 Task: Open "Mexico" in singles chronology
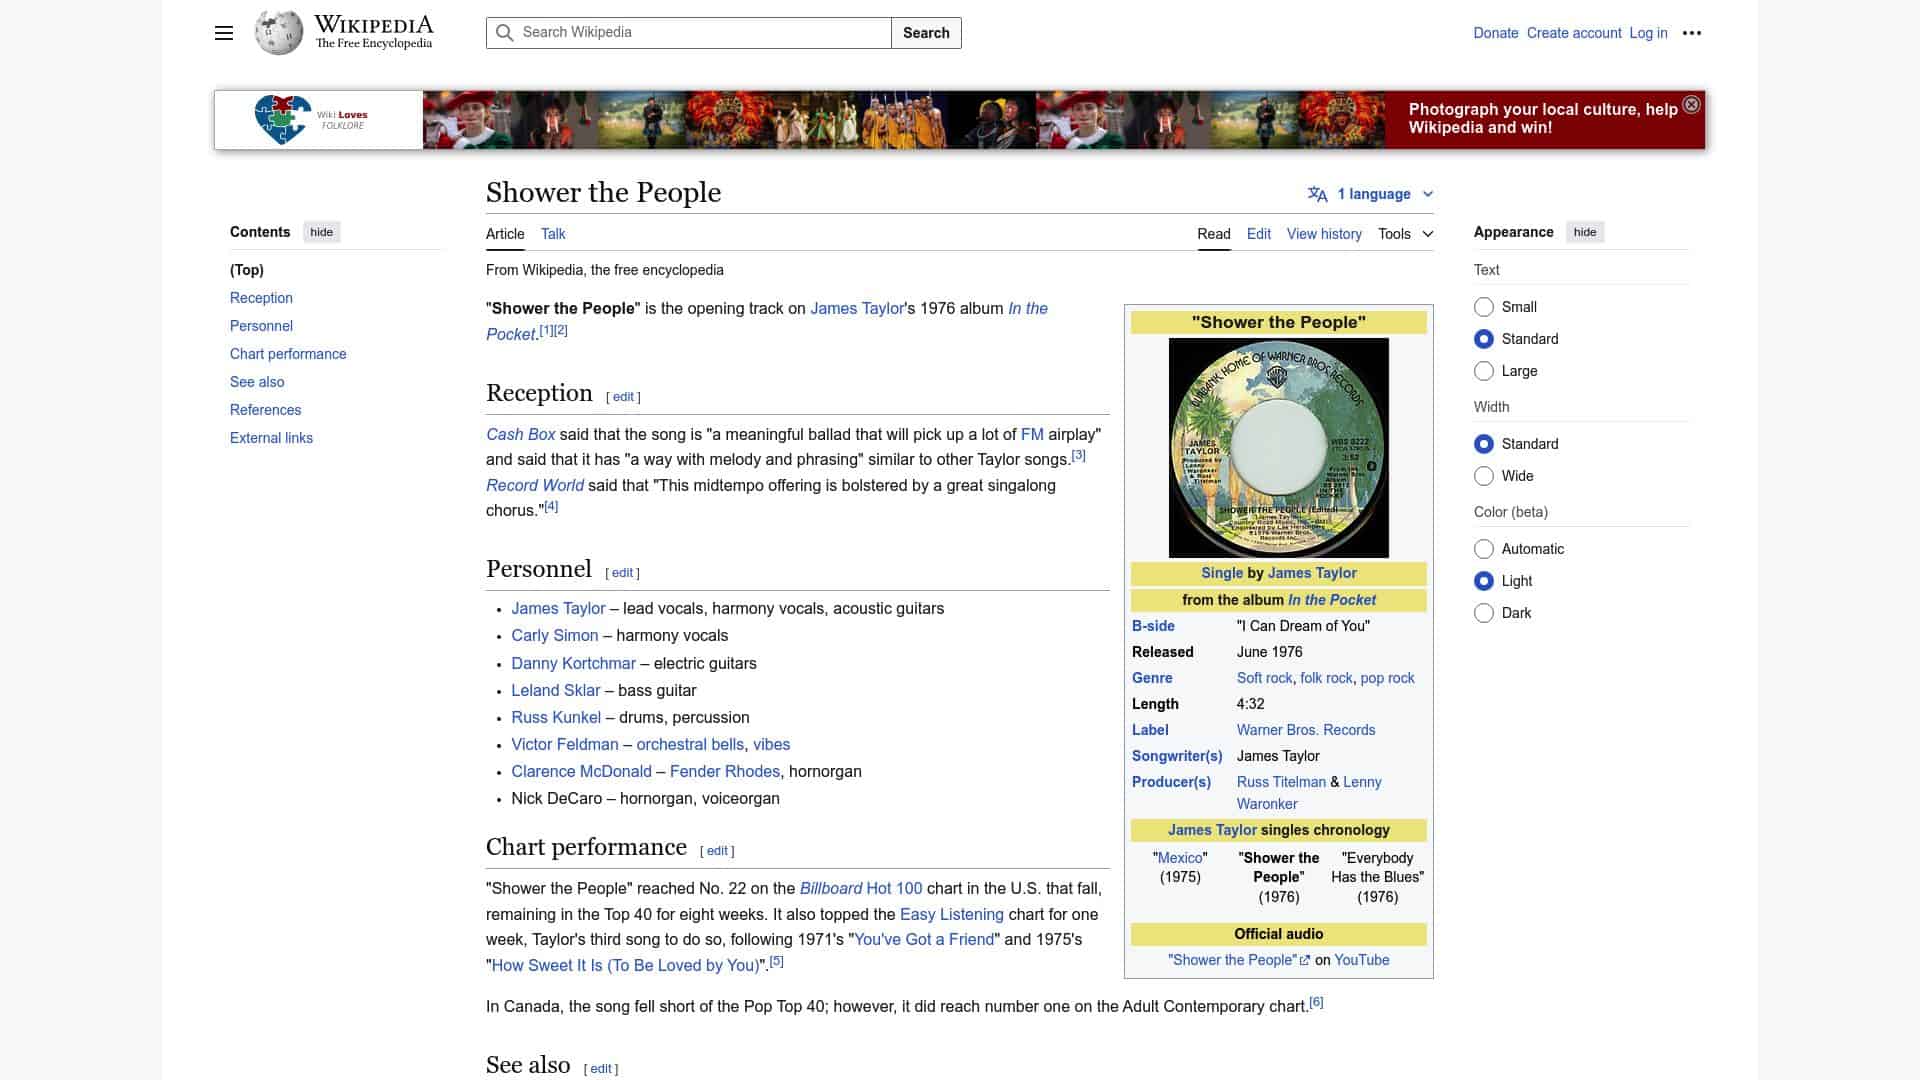[x=1180, y=858]
